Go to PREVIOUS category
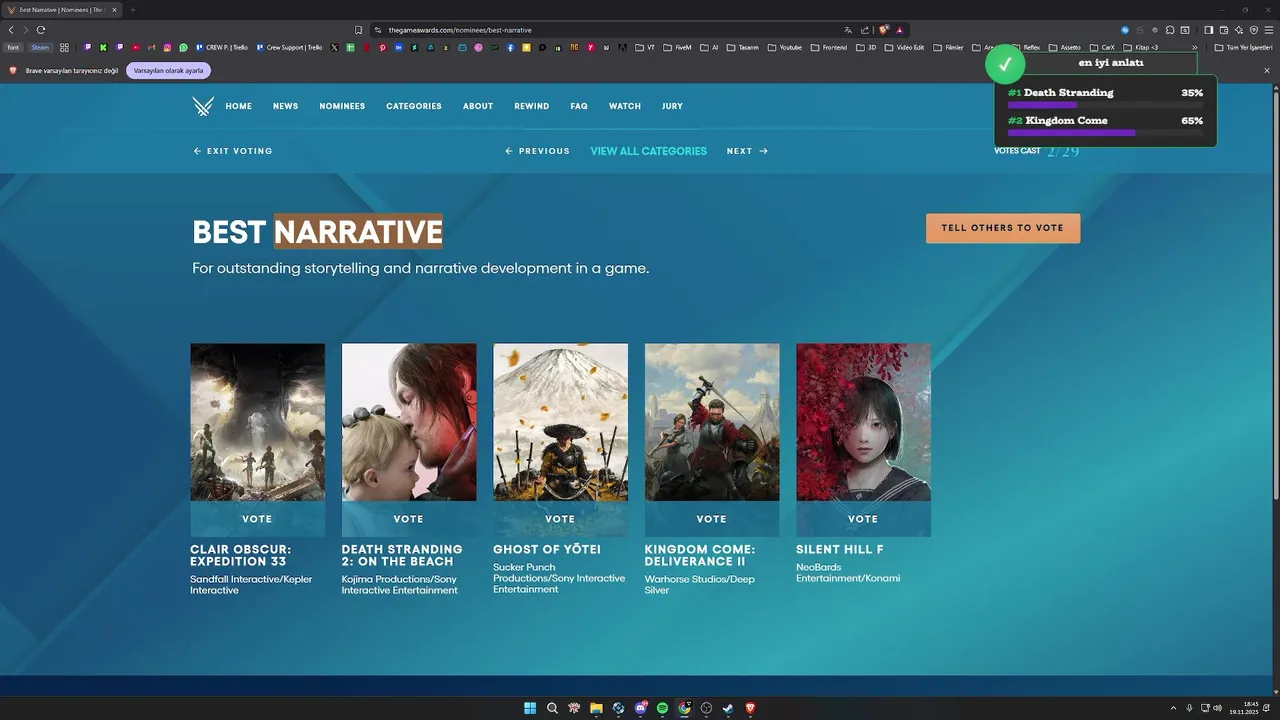 537,151
